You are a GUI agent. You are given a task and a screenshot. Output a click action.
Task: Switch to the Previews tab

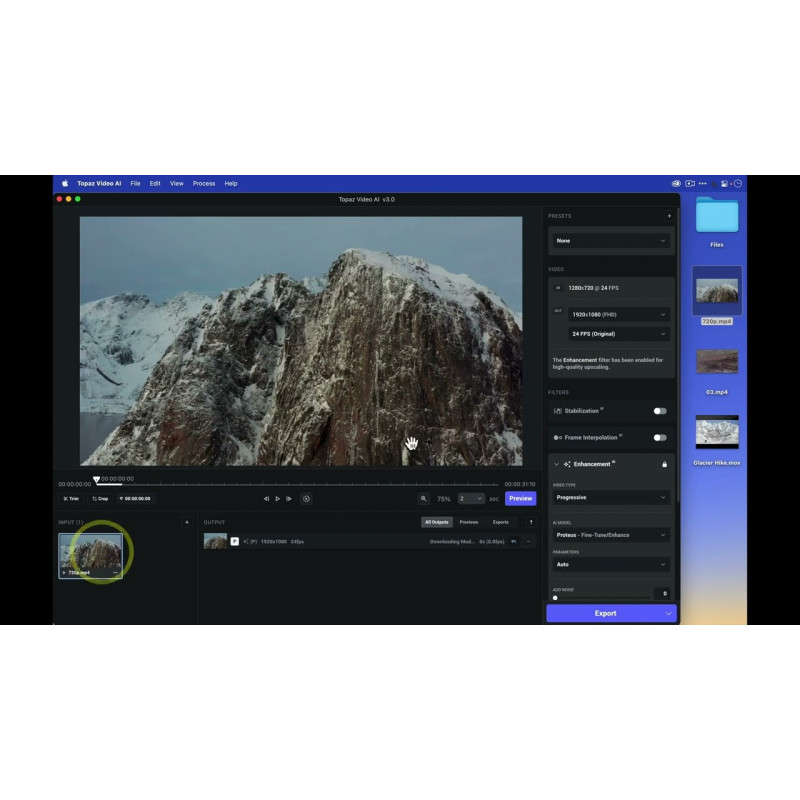click(x=468, y=522)
